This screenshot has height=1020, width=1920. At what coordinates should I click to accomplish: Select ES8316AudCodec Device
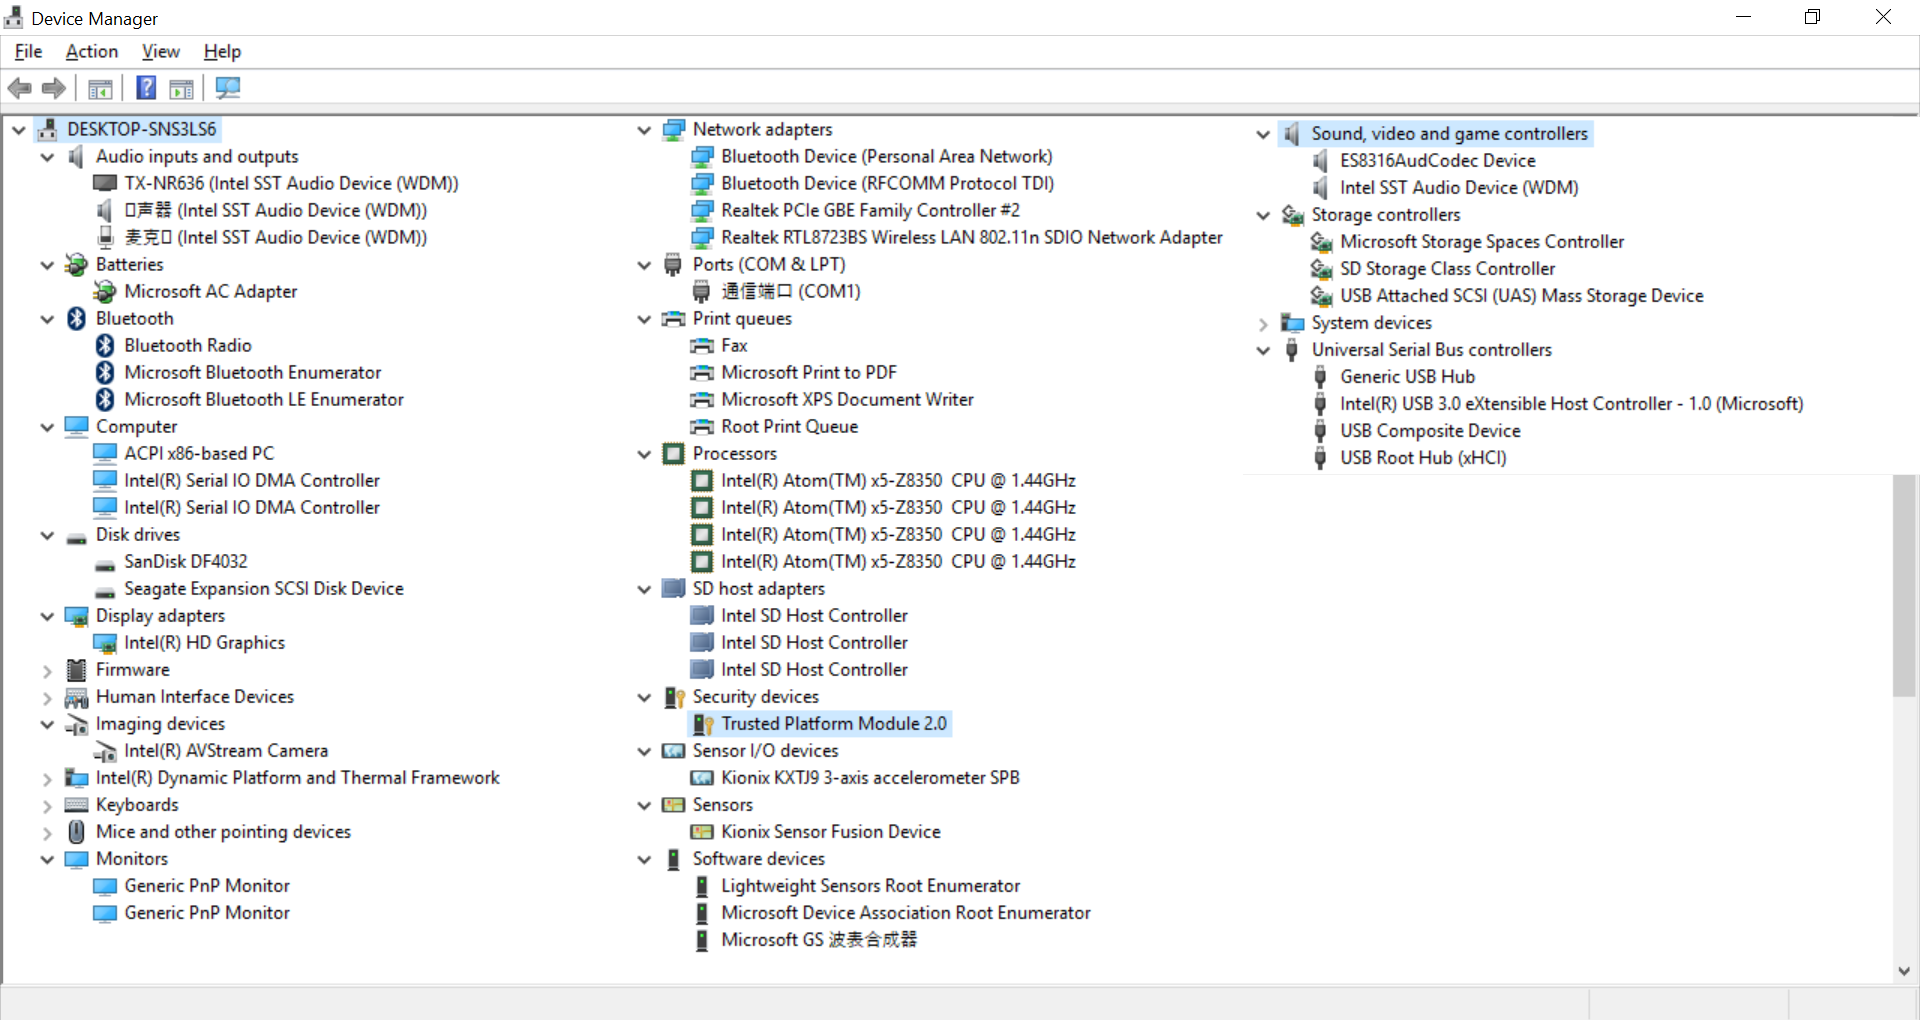[1437, 160]
